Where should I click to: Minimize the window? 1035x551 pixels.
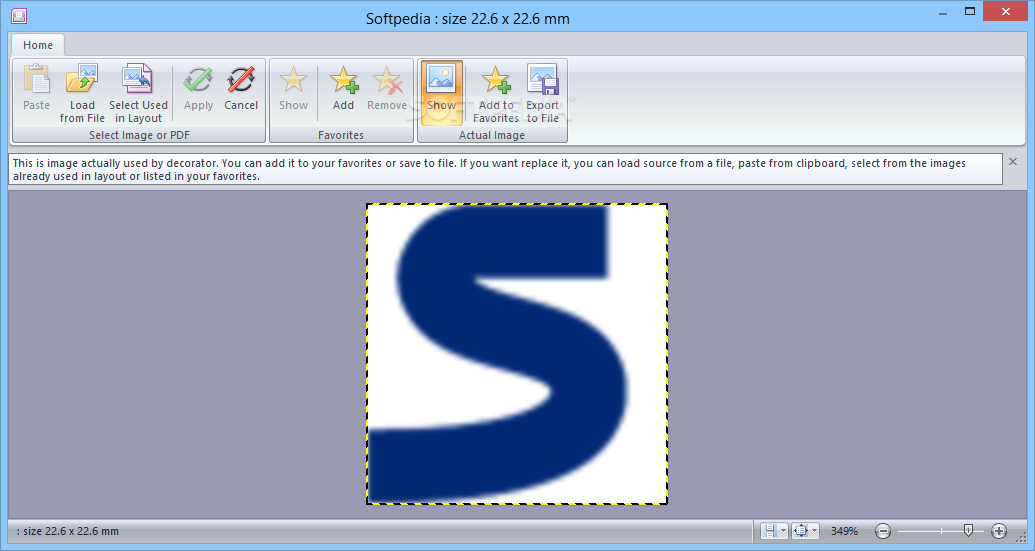[x=943, y=11]
